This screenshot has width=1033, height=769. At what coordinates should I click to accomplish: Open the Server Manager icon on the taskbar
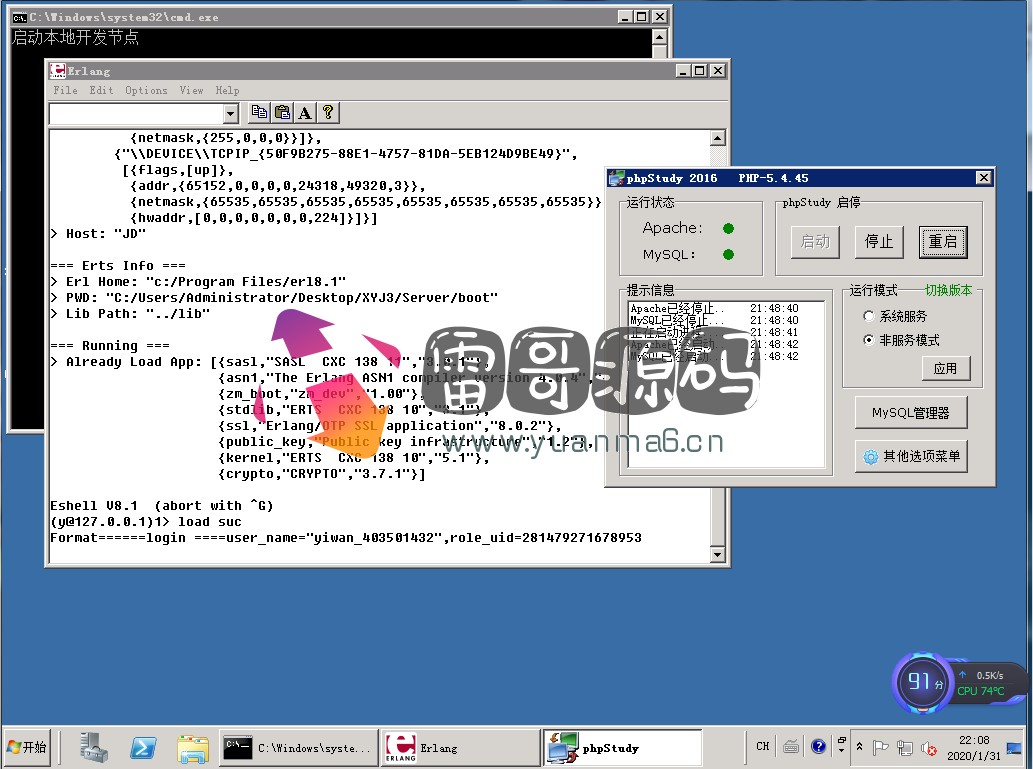tap(94, 748)
